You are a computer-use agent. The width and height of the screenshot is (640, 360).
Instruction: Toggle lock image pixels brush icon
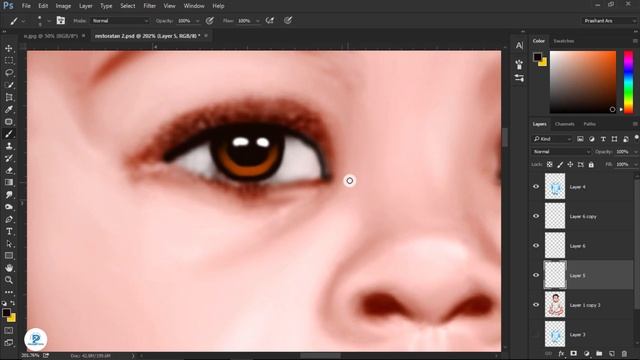pyautogui.click(x=560, y=164)
